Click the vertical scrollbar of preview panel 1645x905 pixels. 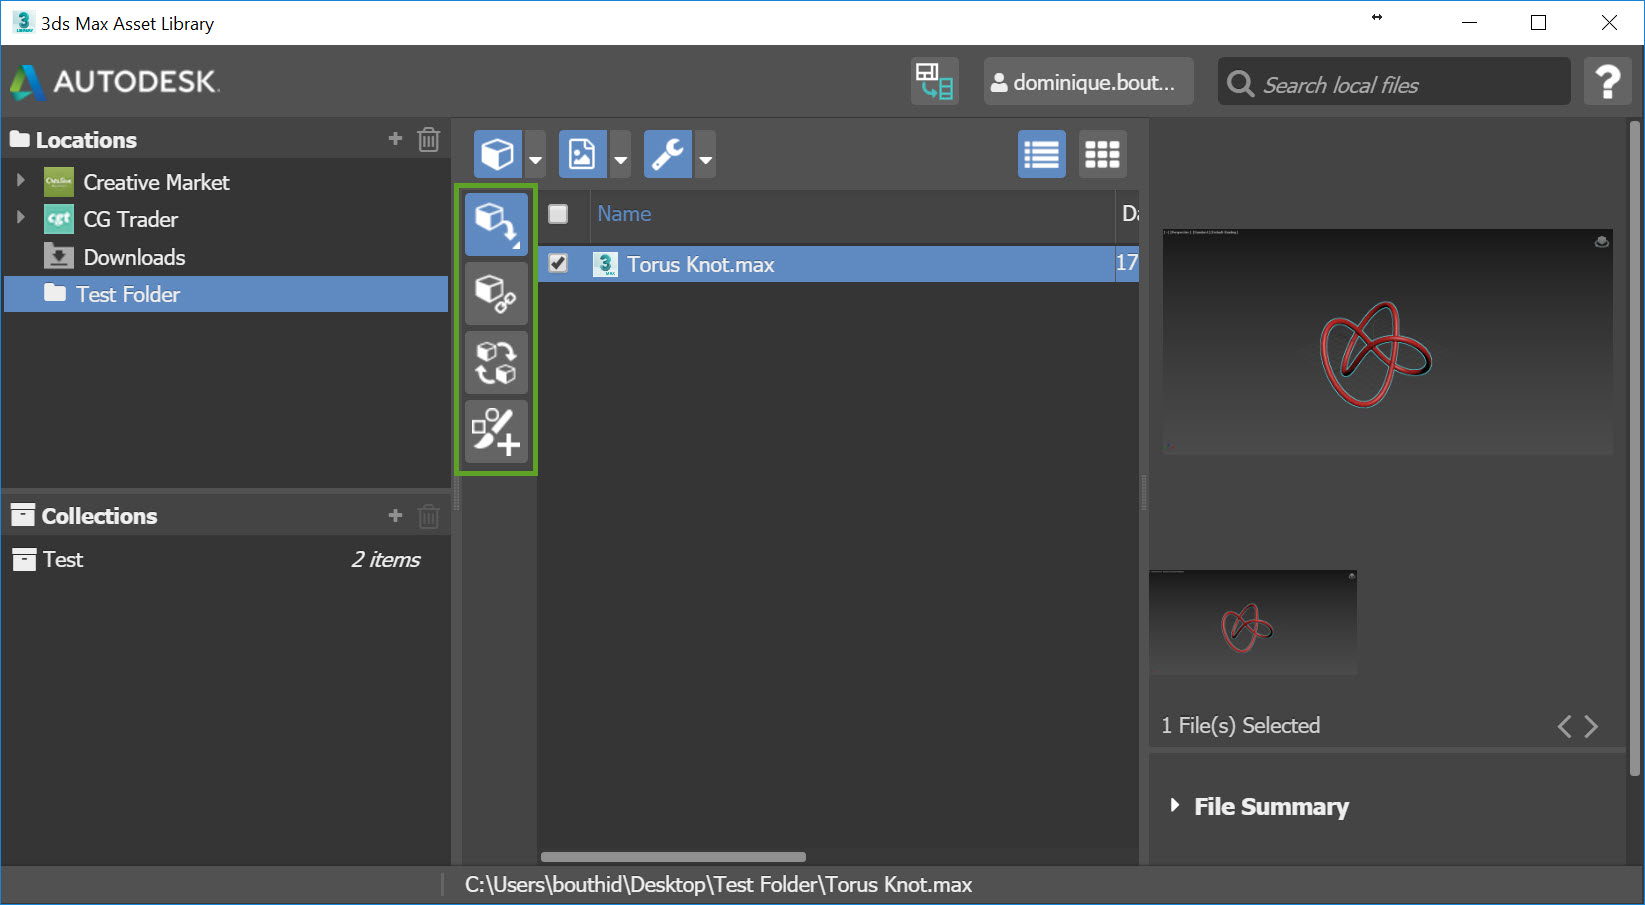click(1636, 448)
